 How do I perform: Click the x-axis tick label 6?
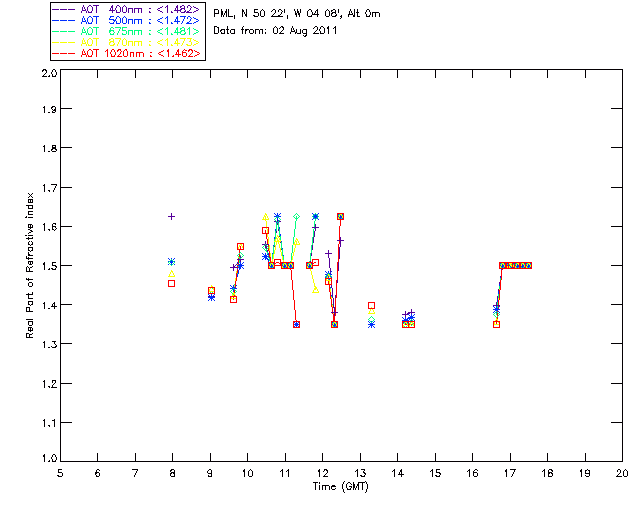(x=98, y=473)
